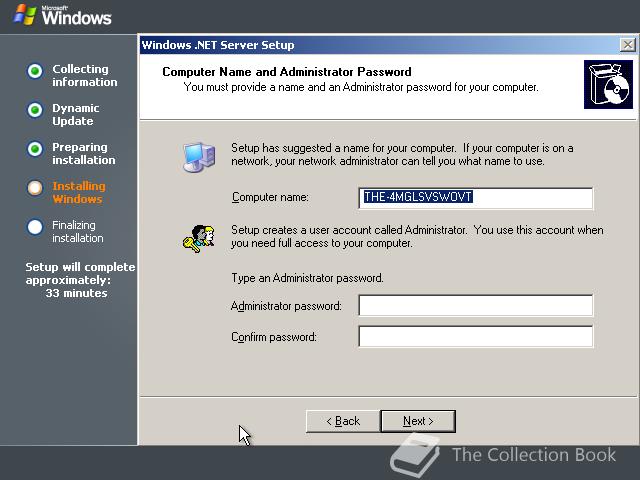
Task: Click the 'Confirm password:' label
Action: coord(274,337)
